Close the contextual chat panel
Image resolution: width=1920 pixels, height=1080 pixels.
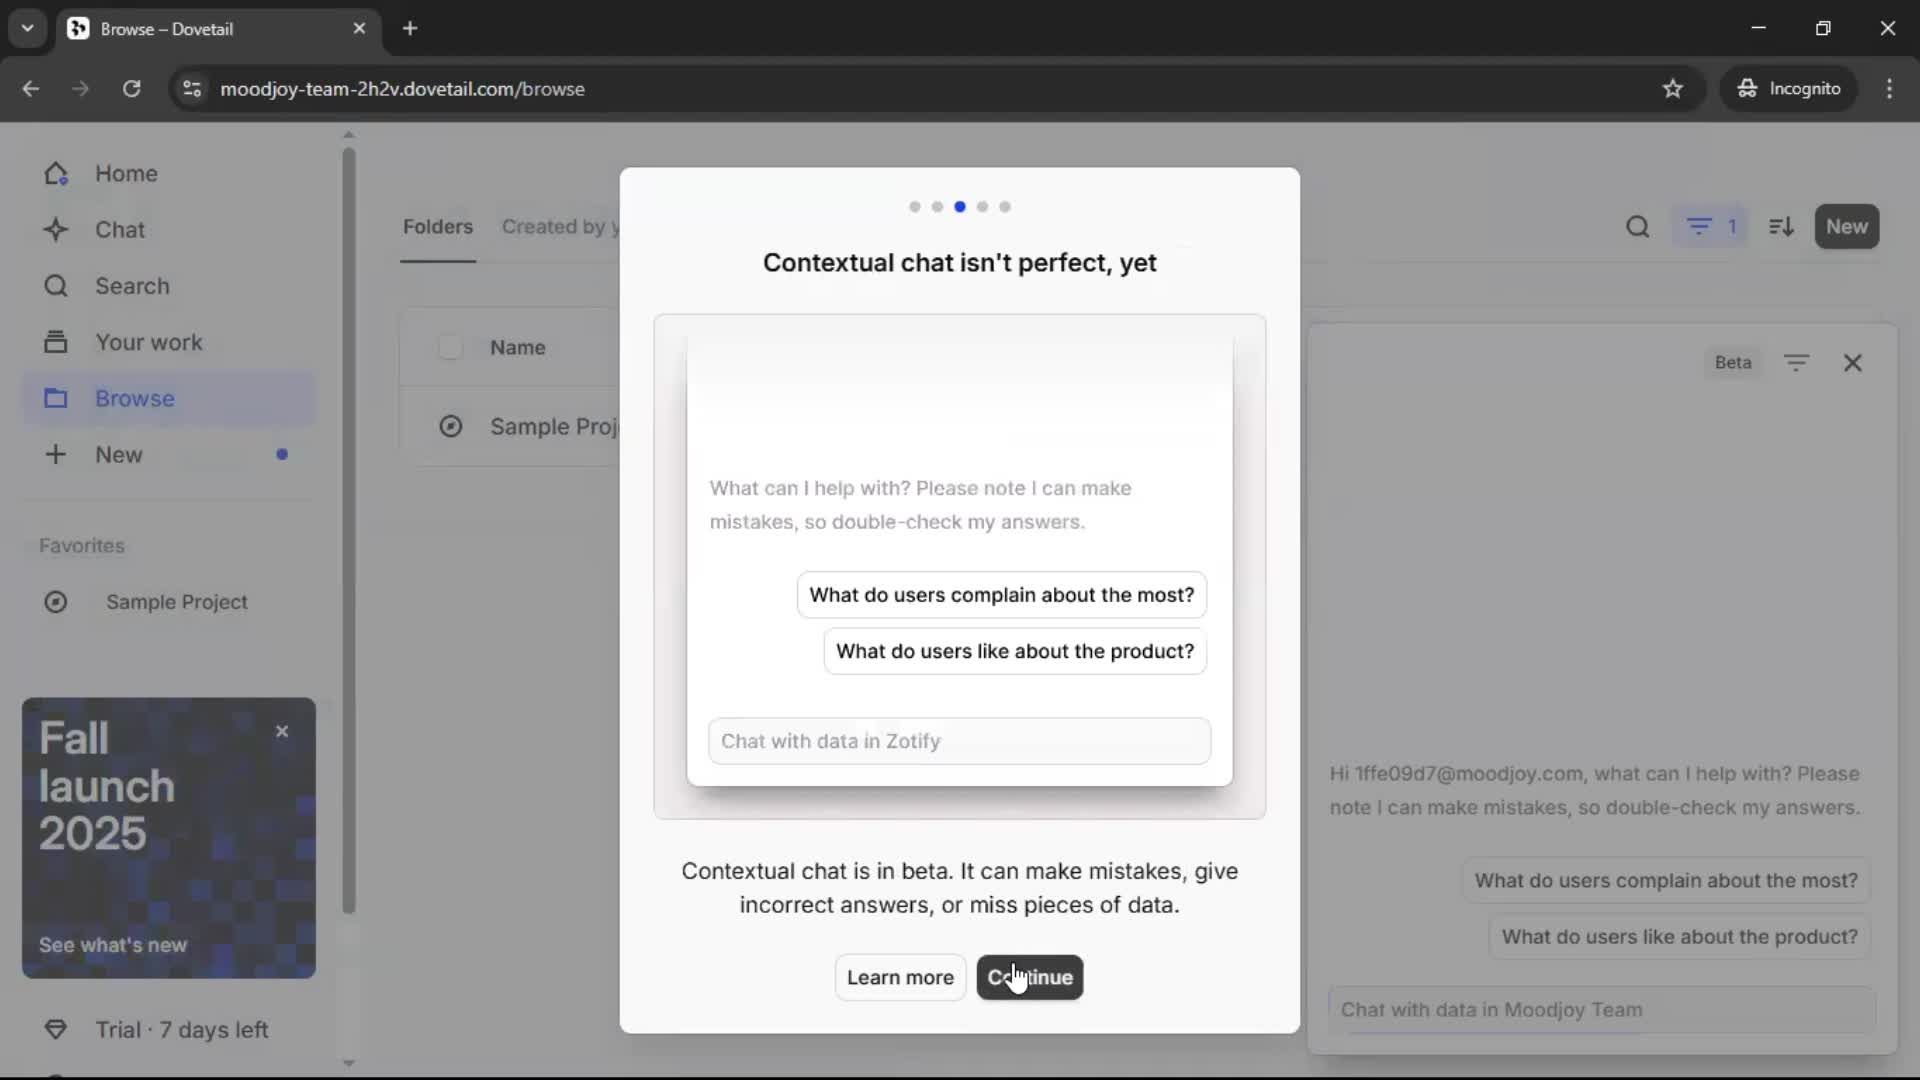1852,363
